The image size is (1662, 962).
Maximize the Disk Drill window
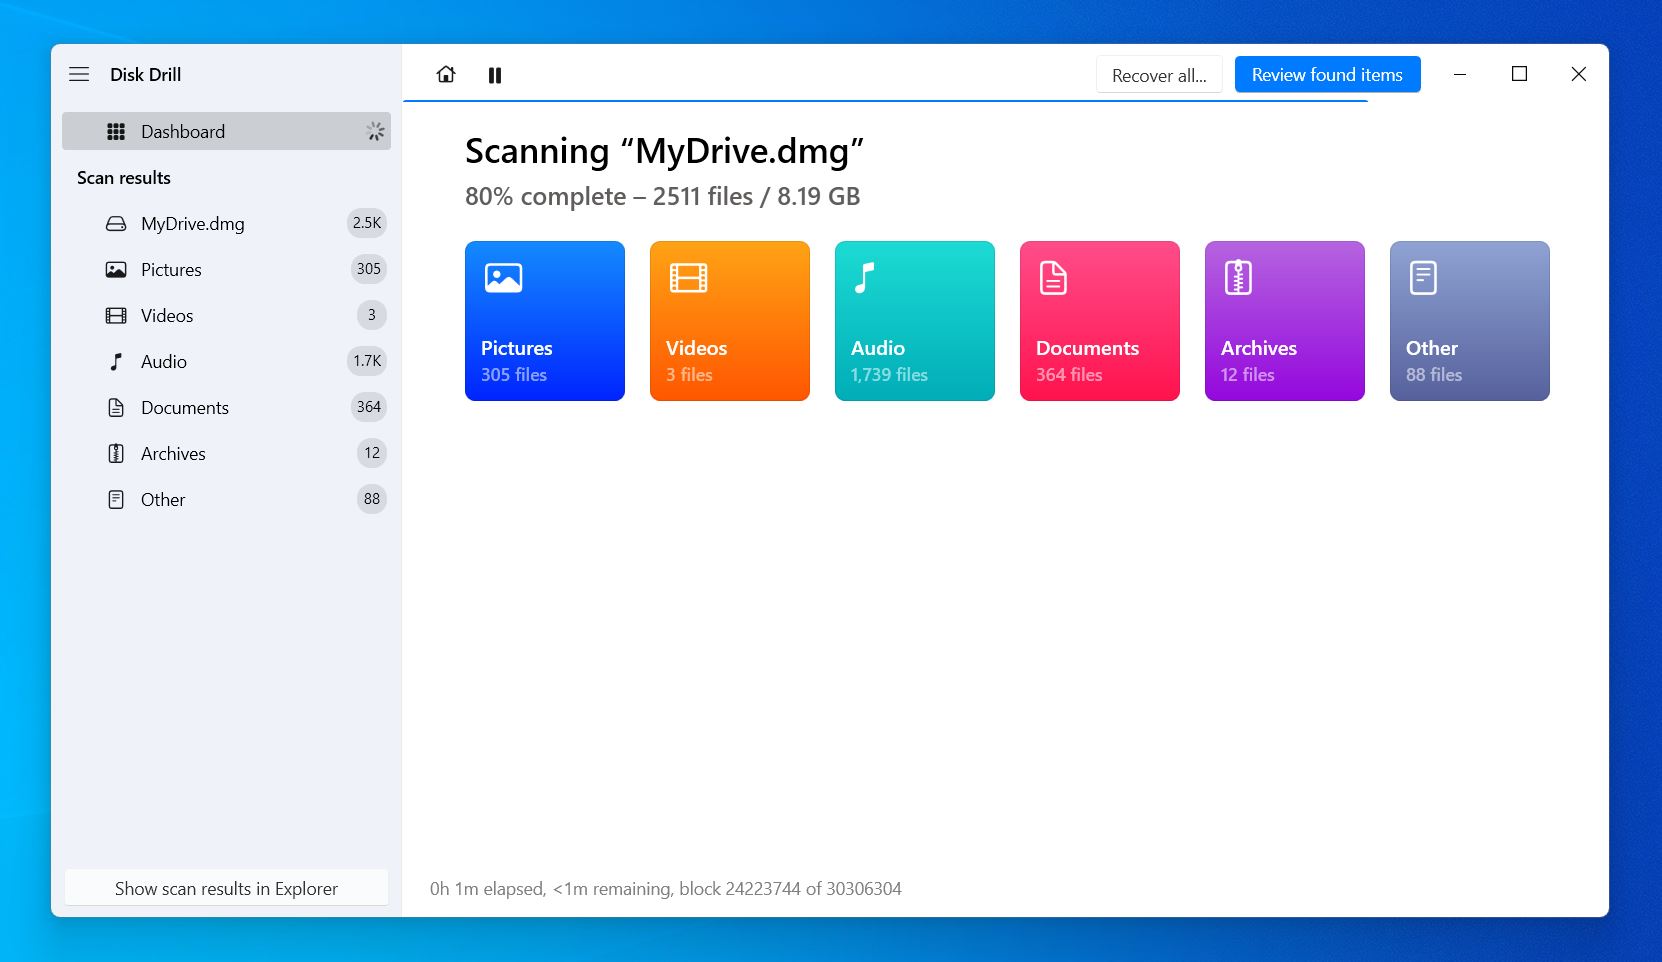[x=1519, y=75]
